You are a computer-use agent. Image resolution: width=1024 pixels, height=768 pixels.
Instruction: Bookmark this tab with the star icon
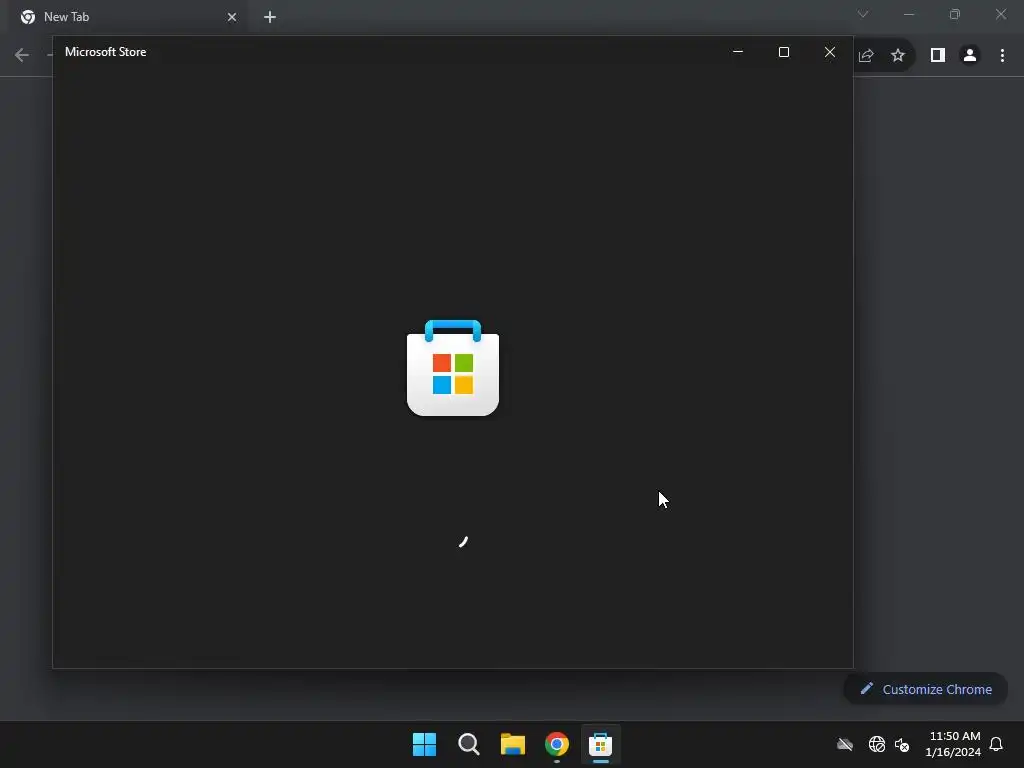tap(898, 56)
